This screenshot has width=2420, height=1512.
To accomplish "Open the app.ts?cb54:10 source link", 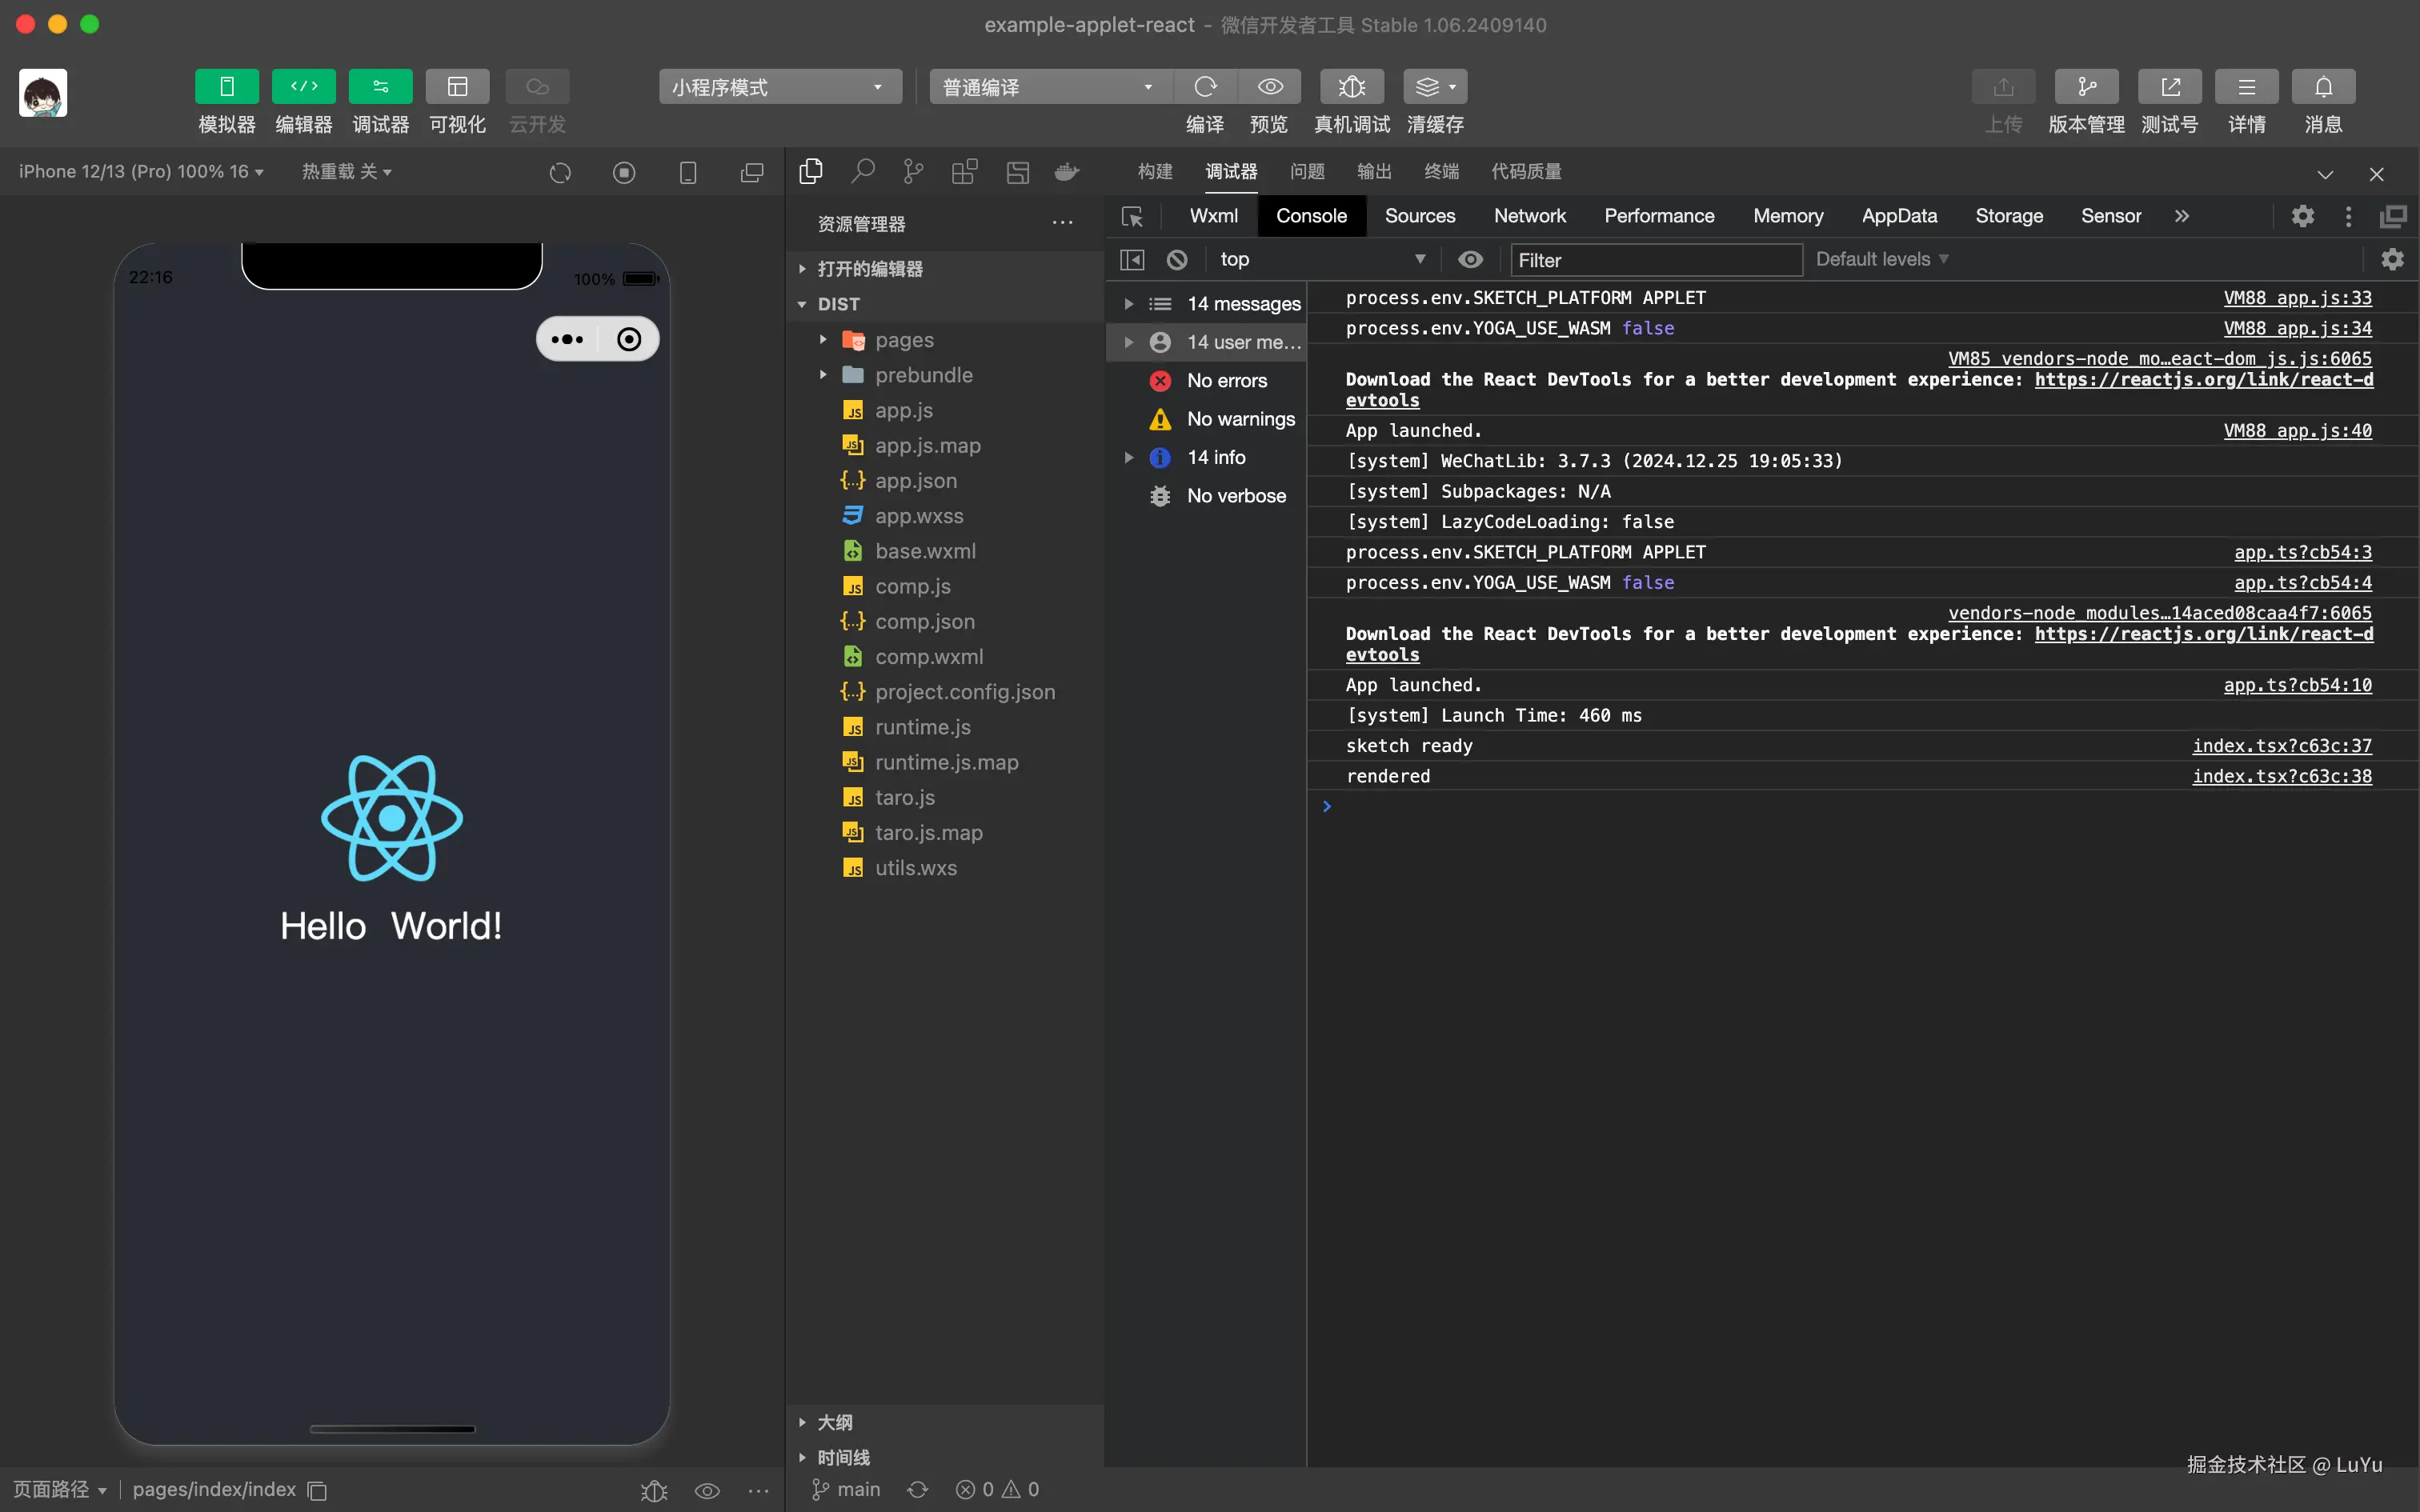I will pos(2297,685).
